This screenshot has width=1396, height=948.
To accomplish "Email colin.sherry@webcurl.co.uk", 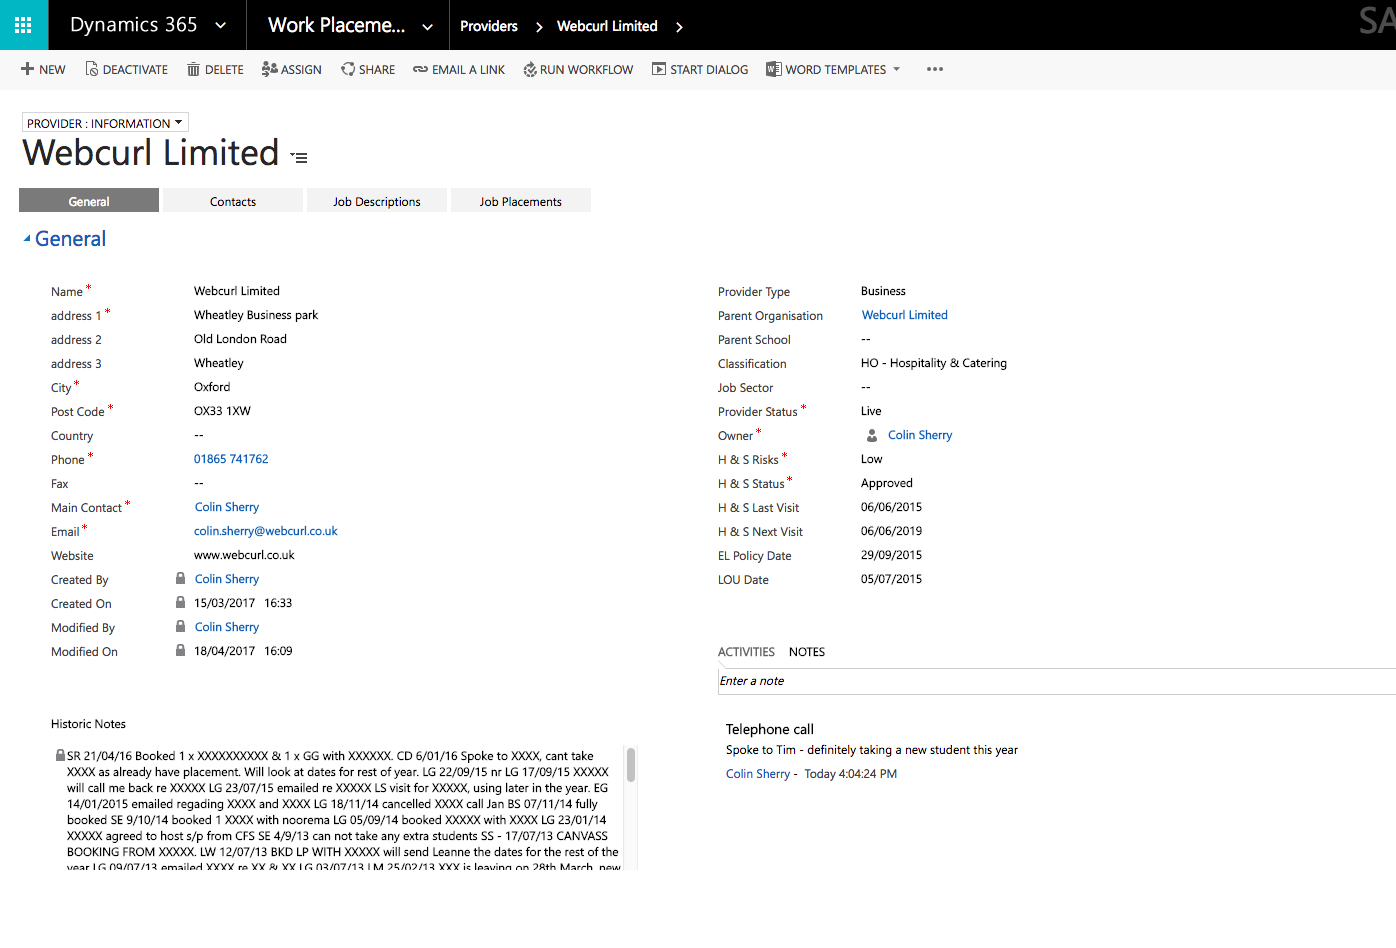I will 265,531.
